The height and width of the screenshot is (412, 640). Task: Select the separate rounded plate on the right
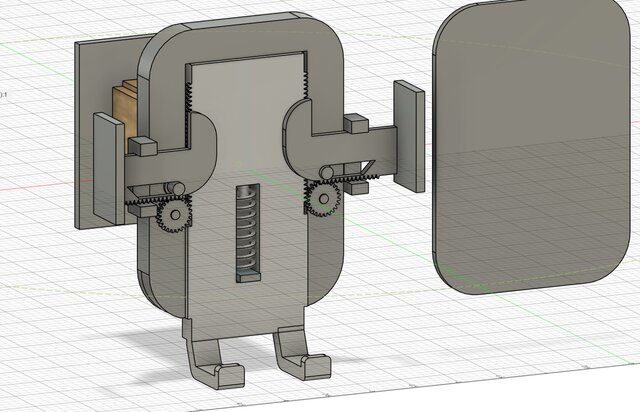click(x=533, y=145)
